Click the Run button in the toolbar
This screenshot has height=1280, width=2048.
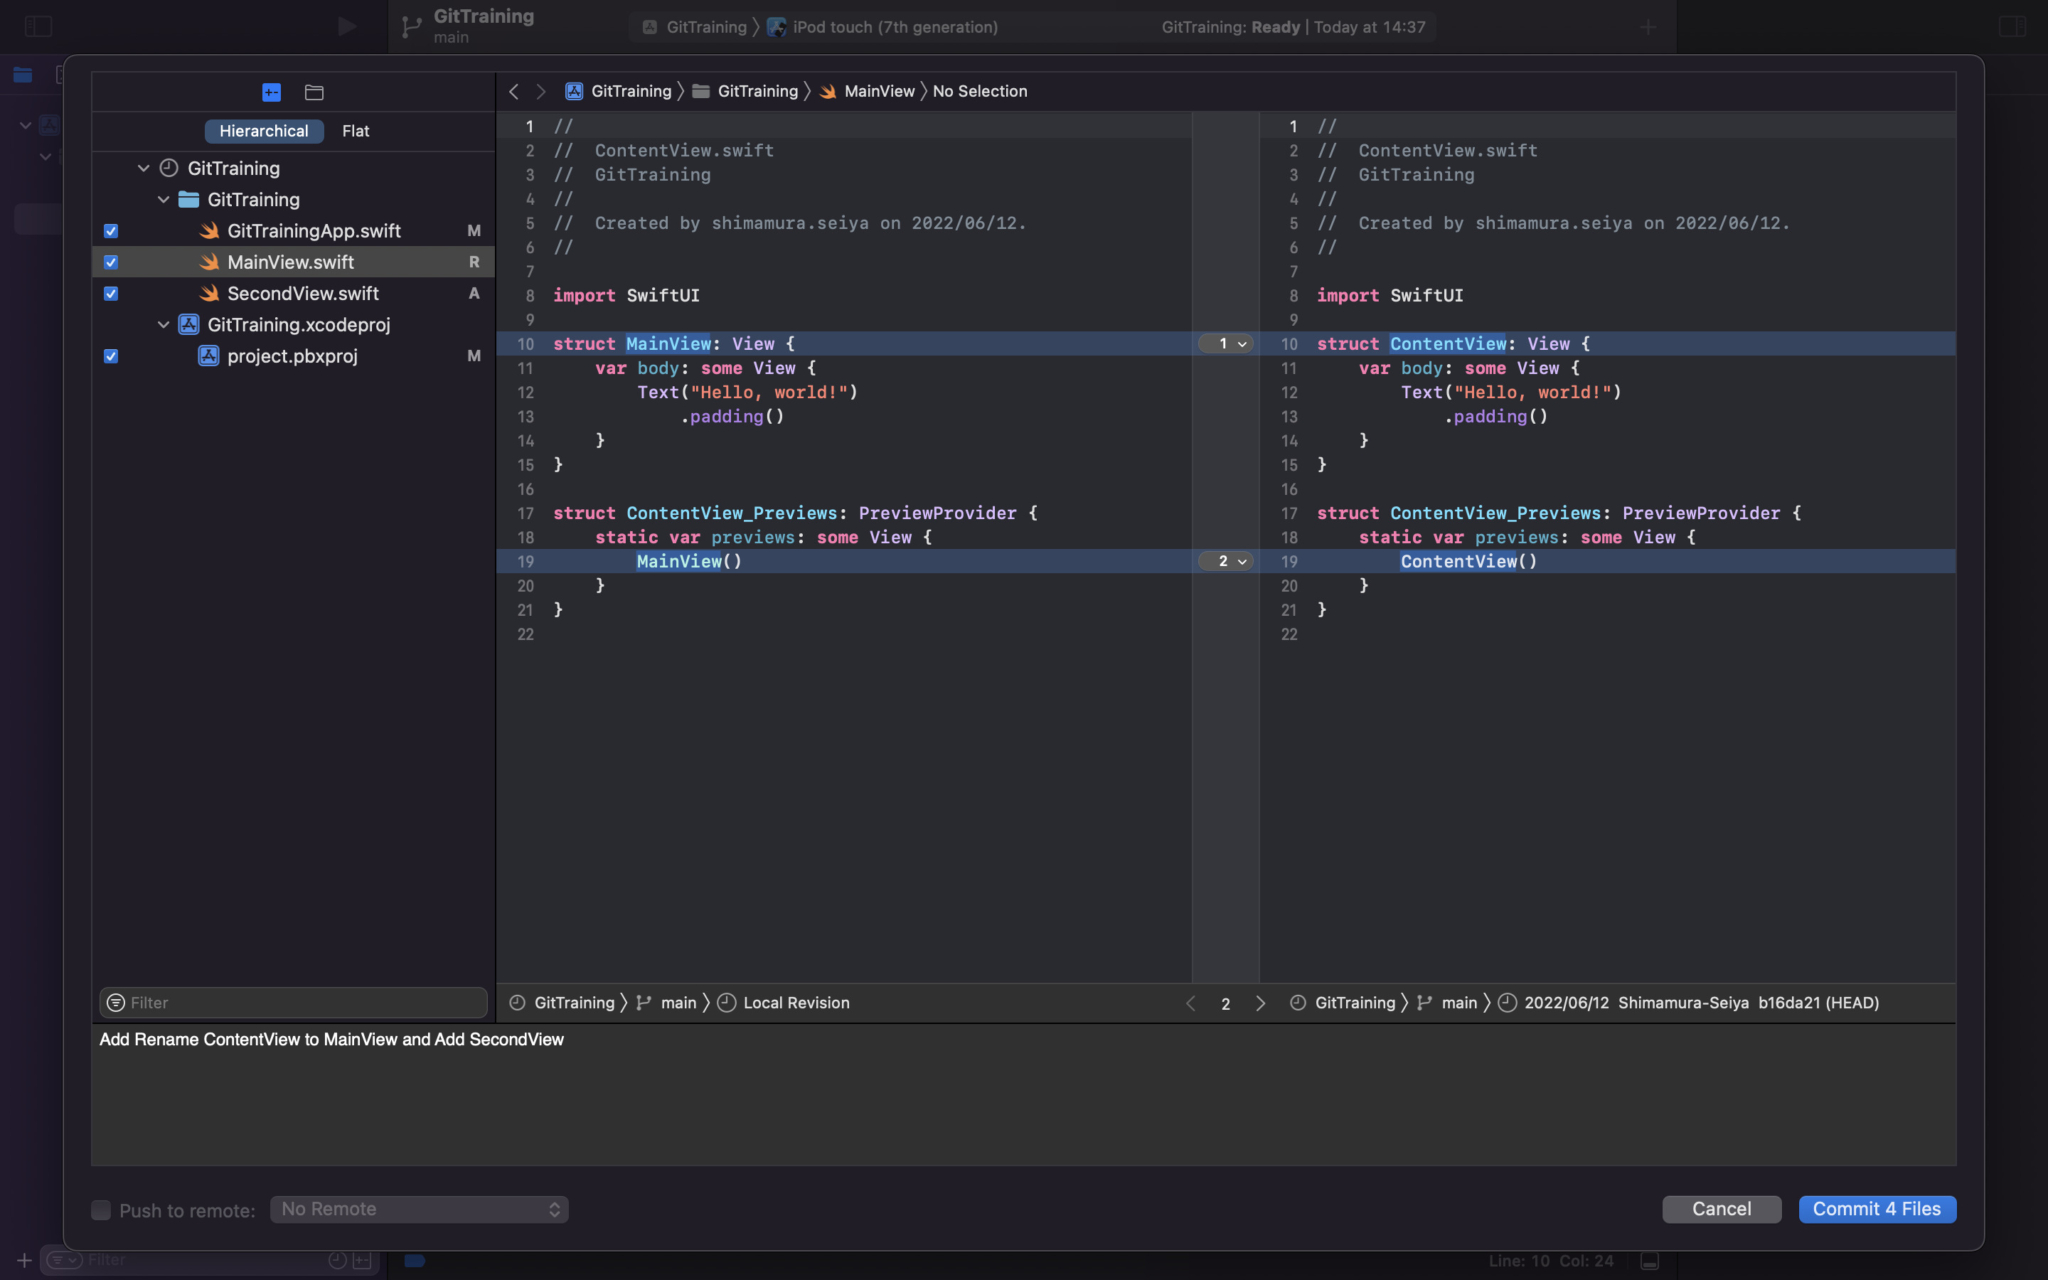[345, 26]
